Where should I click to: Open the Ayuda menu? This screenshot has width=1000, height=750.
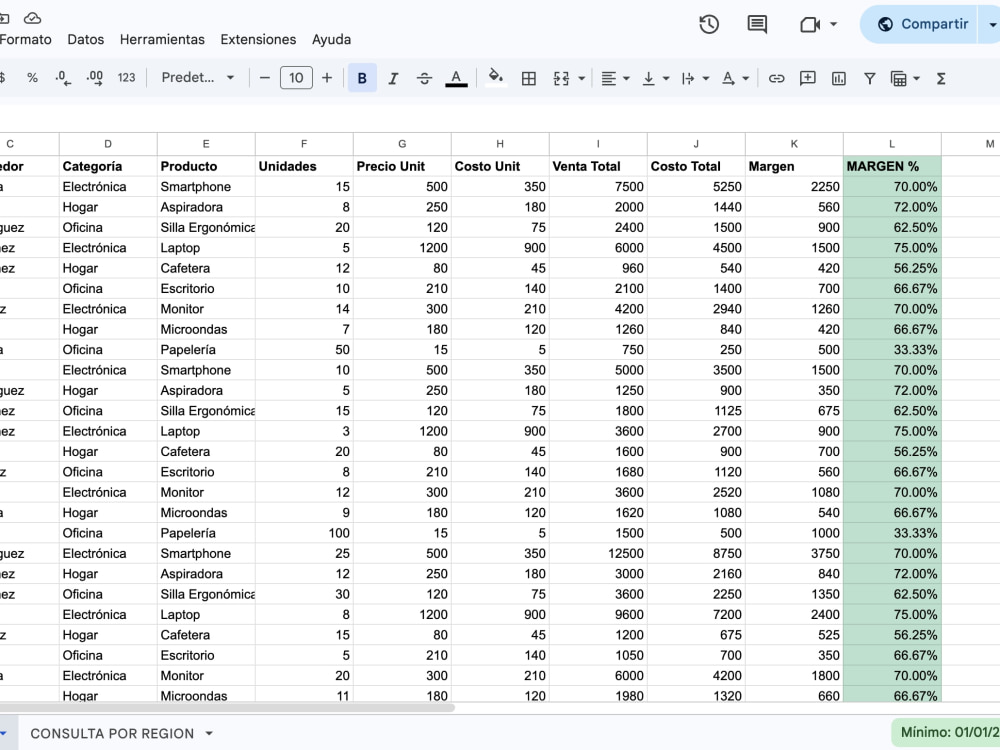click(331, 40)
